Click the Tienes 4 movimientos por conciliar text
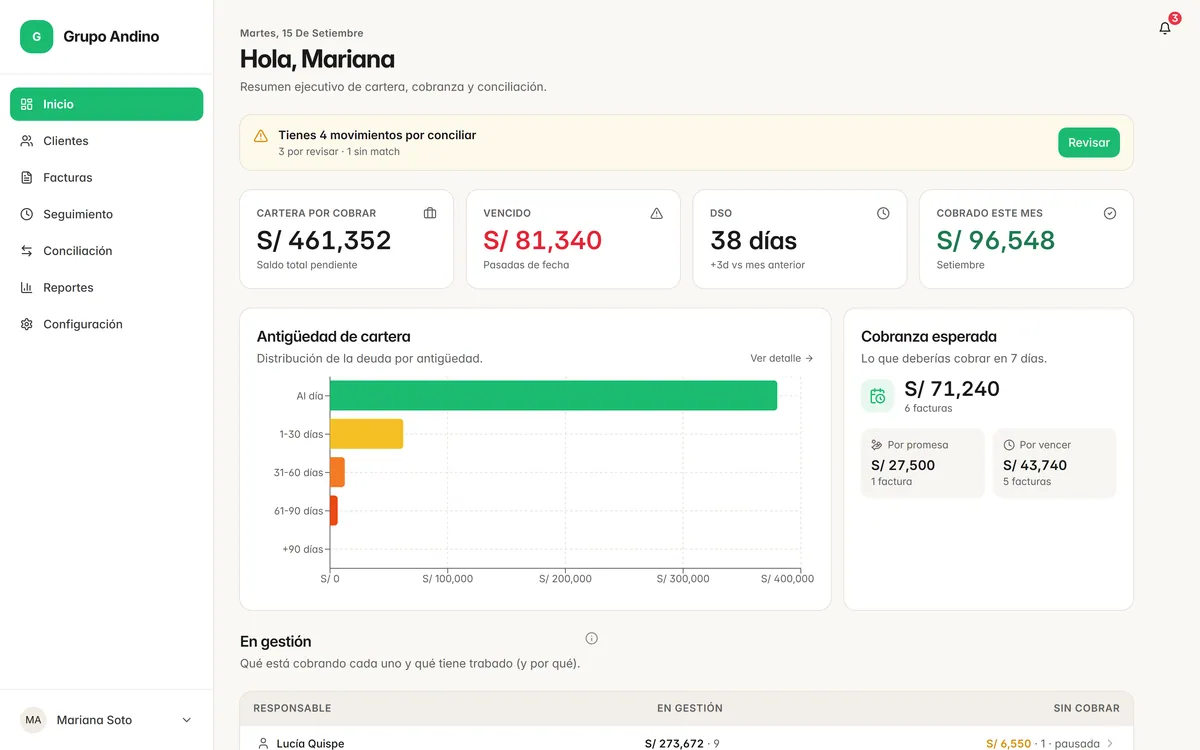This screenshot has height=750, width=1200. pyautogui.click(x=377, y=135)
